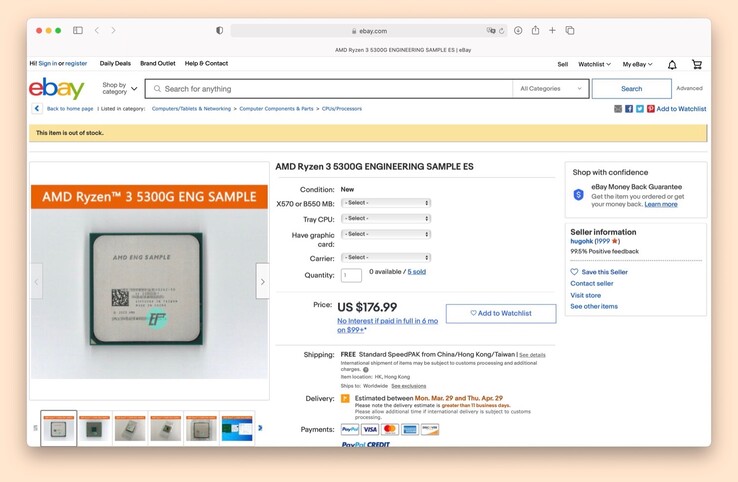This screenshot has width=738, height=482.
Task: Share listing on Pinterest icon
Action: coord(650,109)
